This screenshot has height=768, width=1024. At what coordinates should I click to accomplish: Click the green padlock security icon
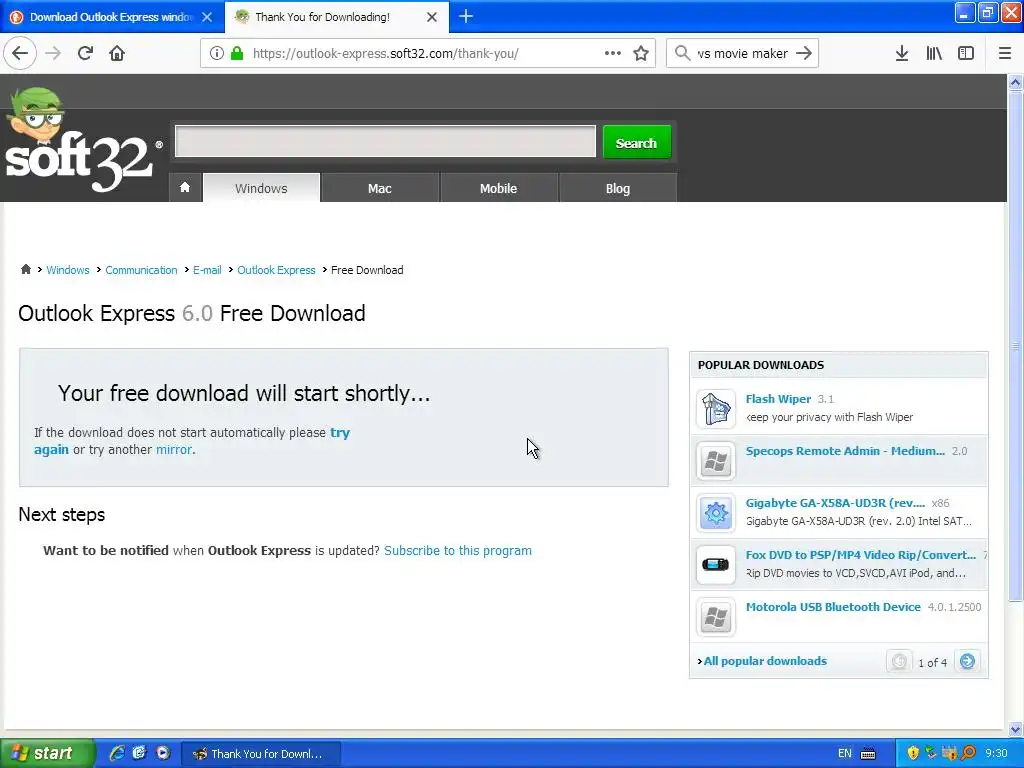click(x=237, y=54)
